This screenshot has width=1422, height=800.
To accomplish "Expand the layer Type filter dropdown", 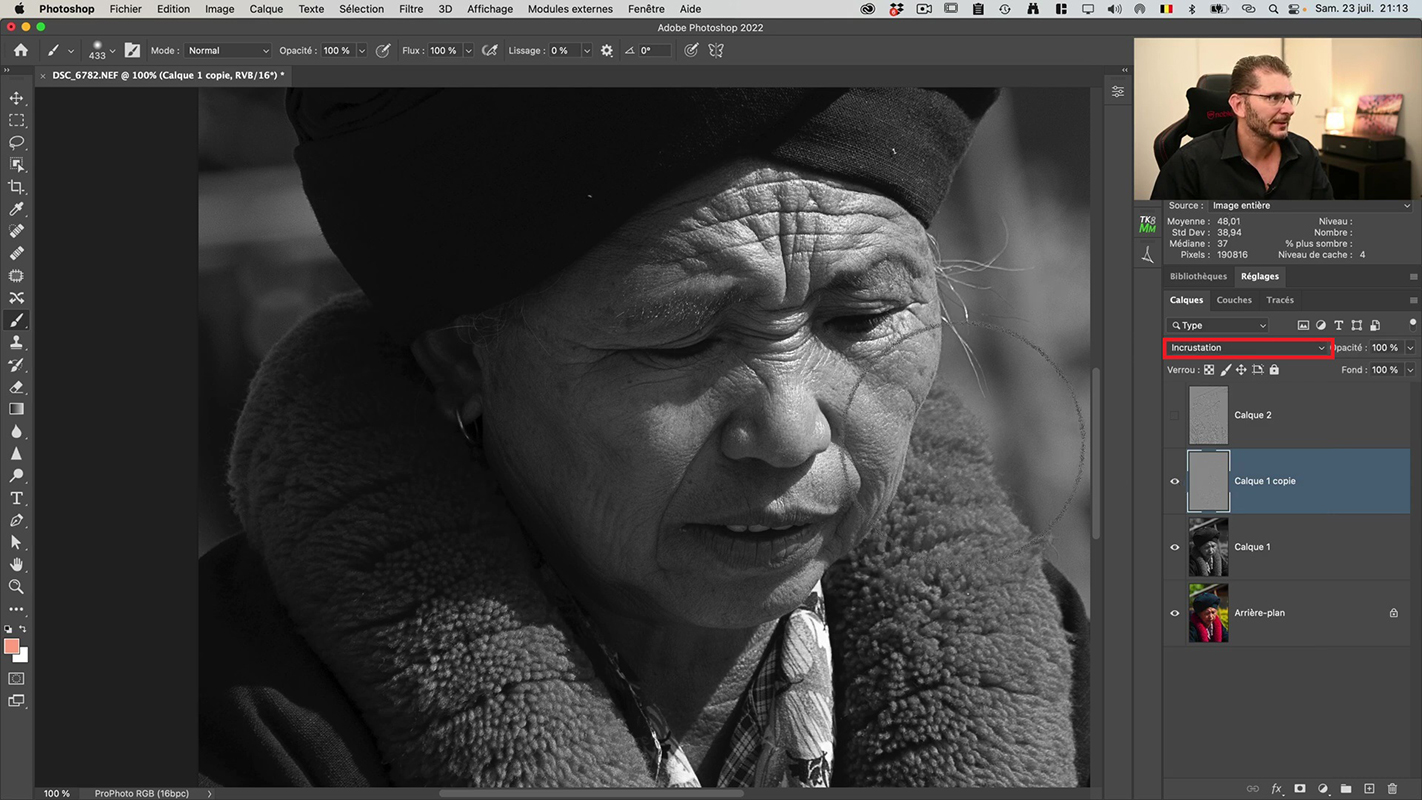I will 1217,326.
